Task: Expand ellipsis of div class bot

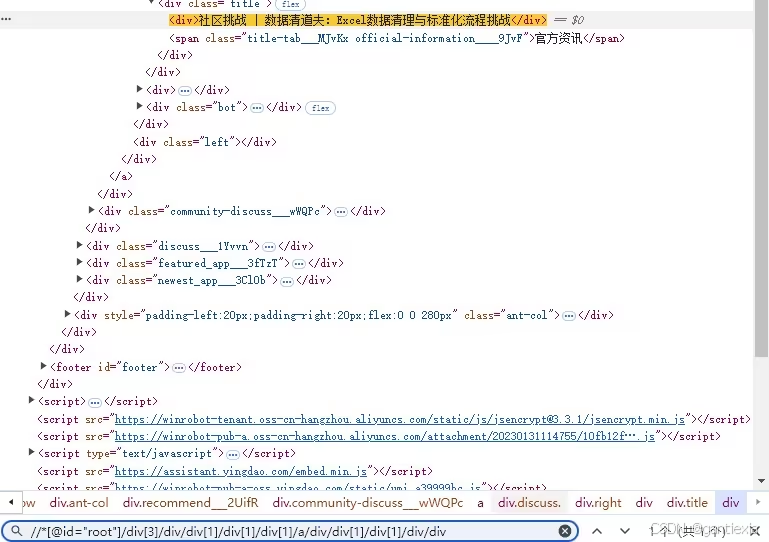Action: coord(257,108)
